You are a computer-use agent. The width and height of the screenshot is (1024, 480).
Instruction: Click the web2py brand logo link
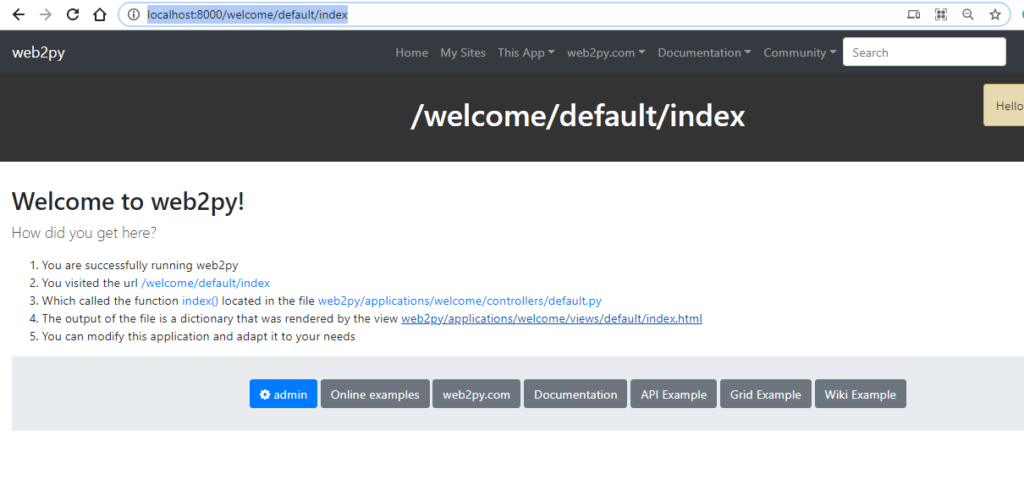(x=39, y=53)
